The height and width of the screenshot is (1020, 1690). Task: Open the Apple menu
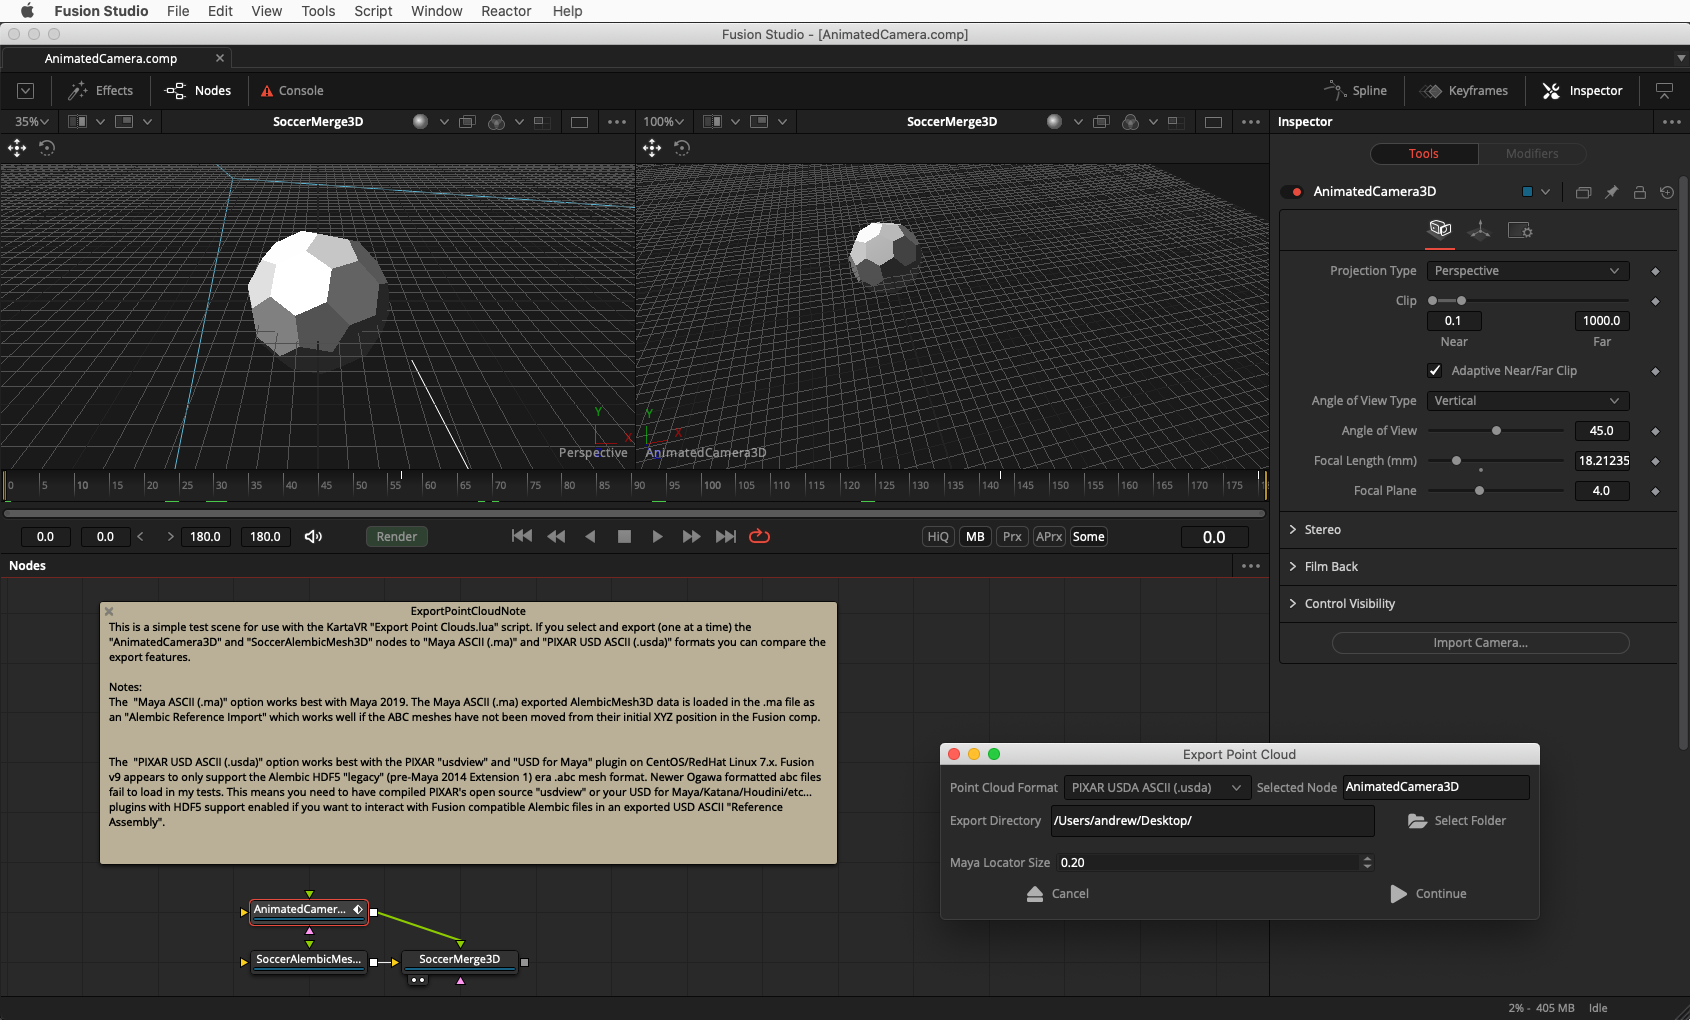click(27, 11)
